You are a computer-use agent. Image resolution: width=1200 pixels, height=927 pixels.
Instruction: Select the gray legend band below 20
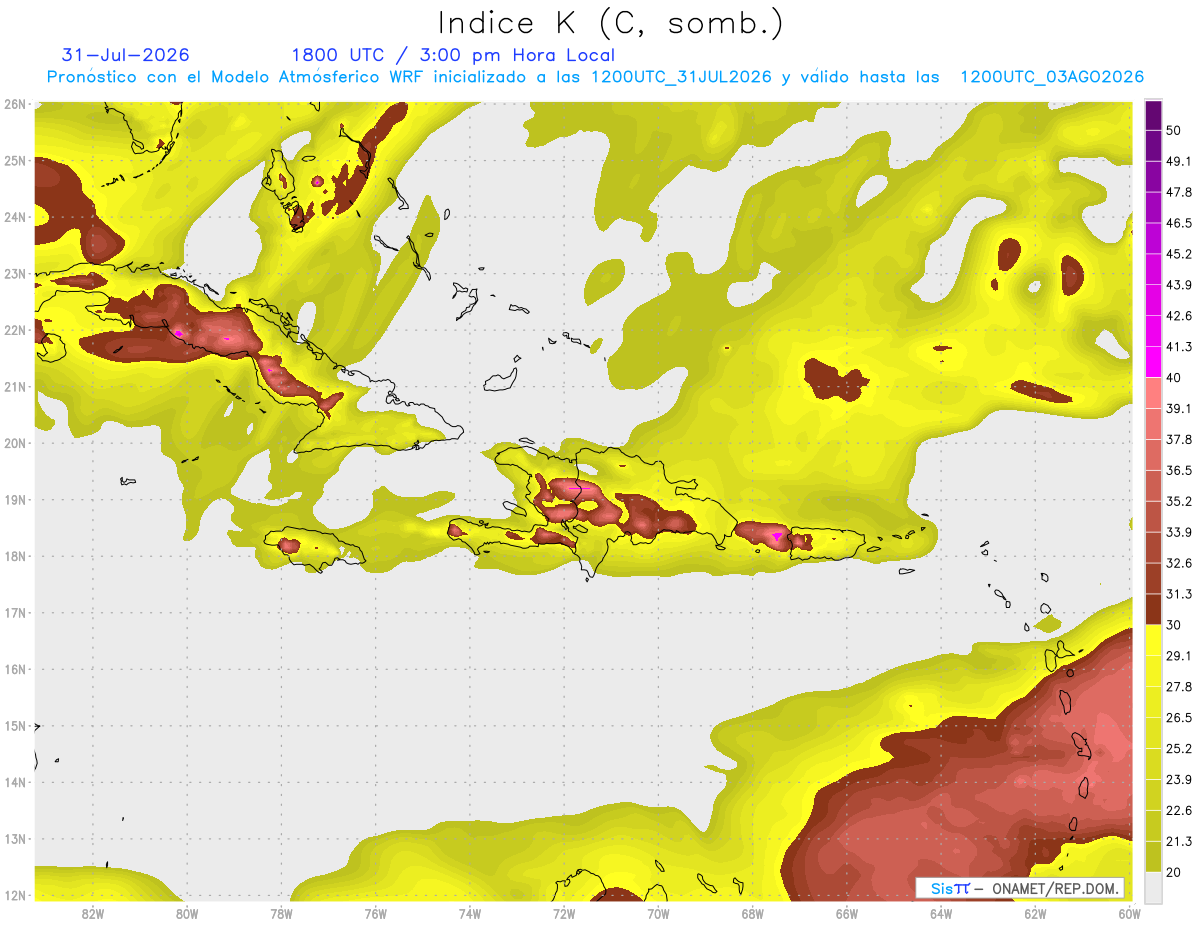pos(1153,886)
